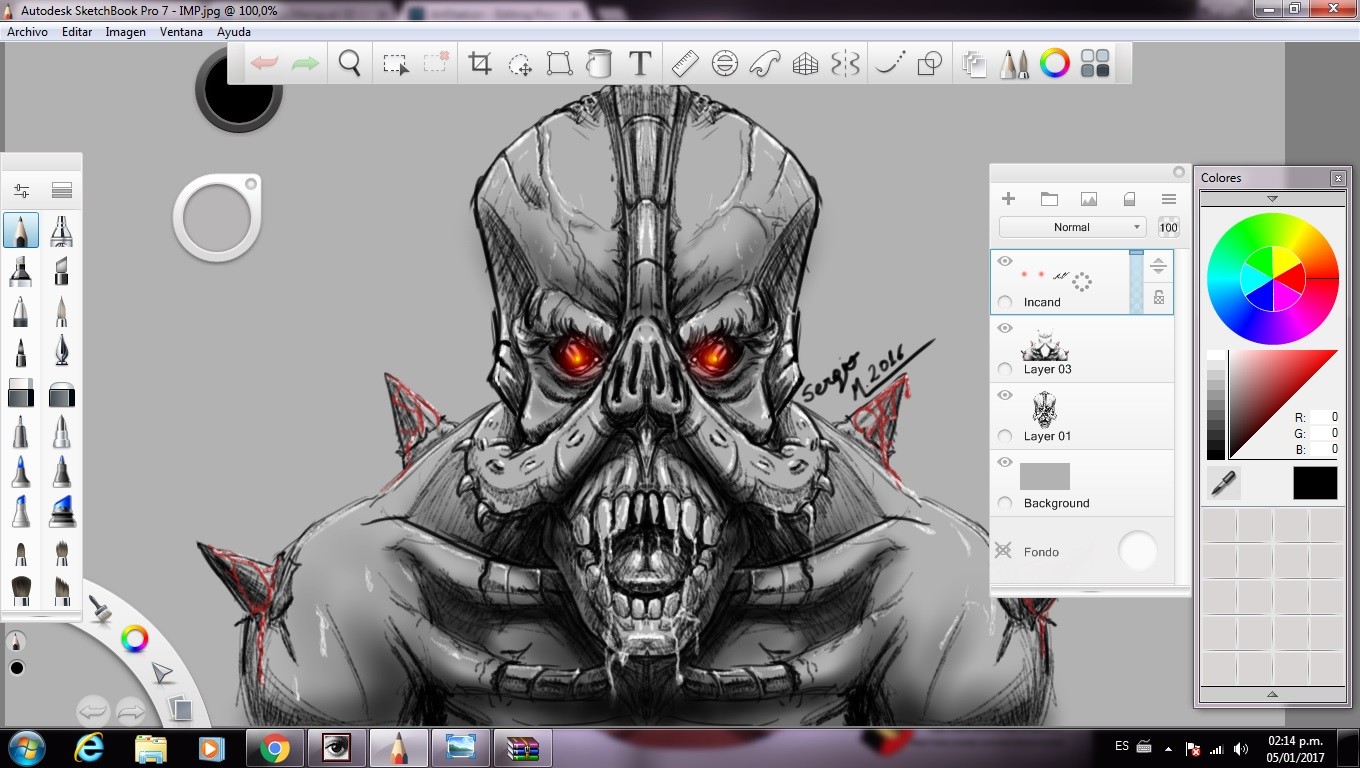The width and height of the screenshot is (1360, 768).
Task: Select the Text tool
Action: (x=640, y=64)
